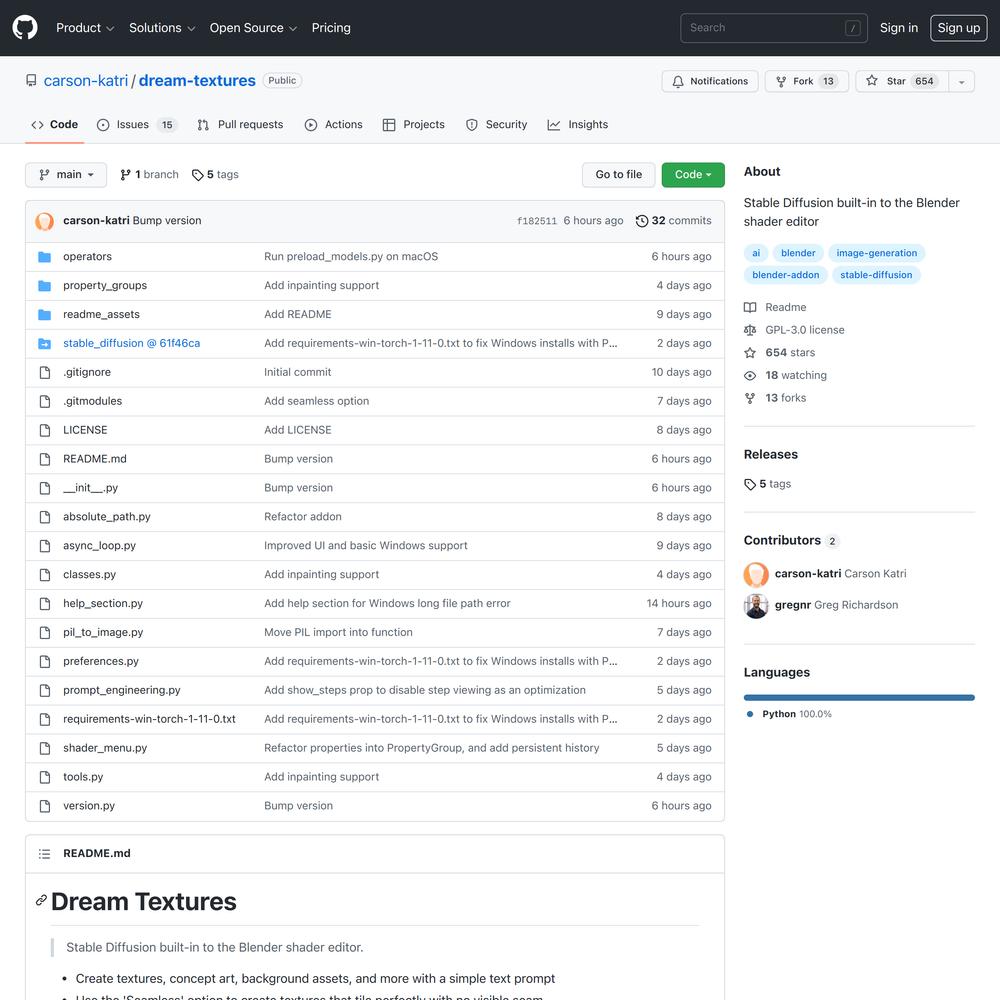Image resolution: width=1000 pixels, height=1000 pixels.
Task: Open the Product dropdown menu
Action: point(85,28)
